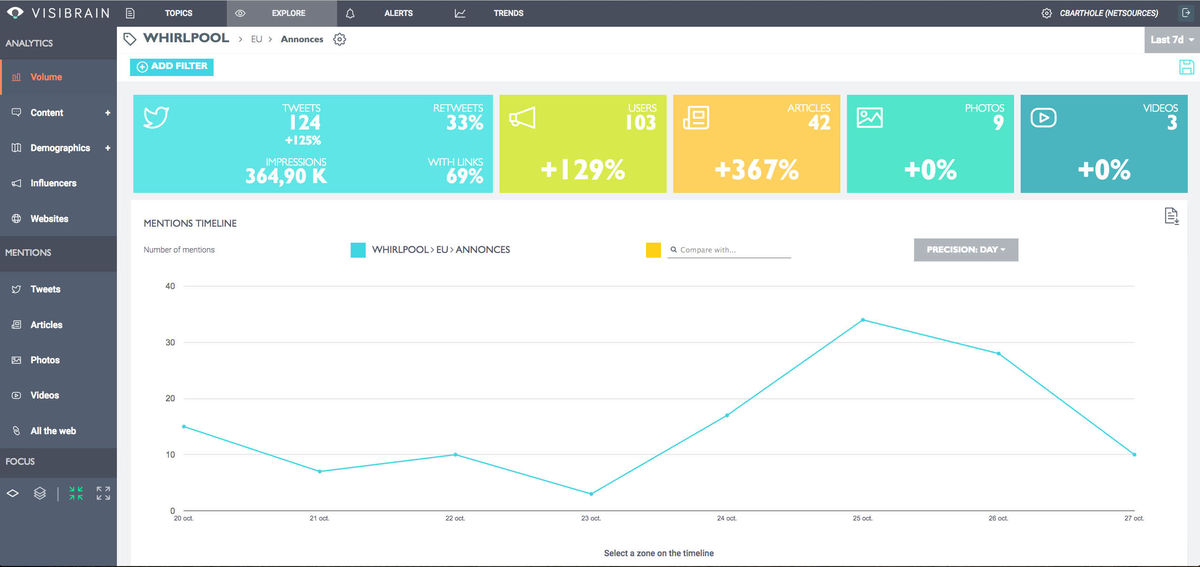Expand the Demographics section with plus sign
This screenshot has width=1200, height=567.
pyautogui.click(x=107, y=148)
